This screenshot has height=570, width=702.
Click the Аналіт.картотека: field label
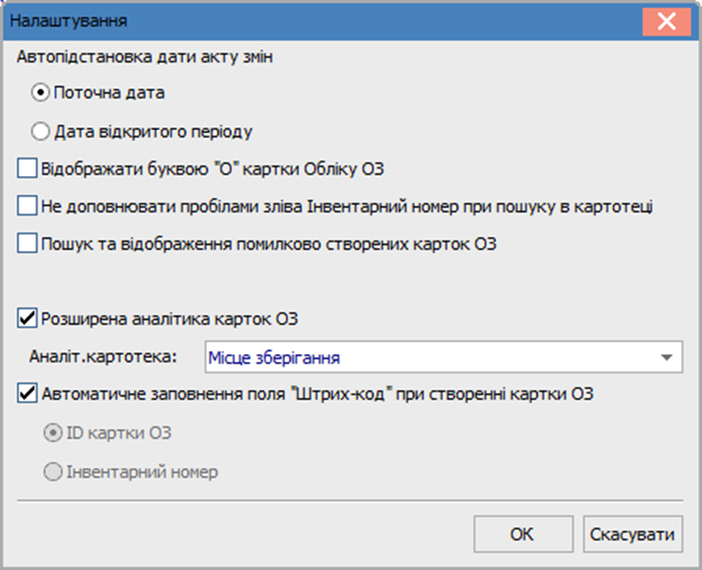[x=103, y=356]
